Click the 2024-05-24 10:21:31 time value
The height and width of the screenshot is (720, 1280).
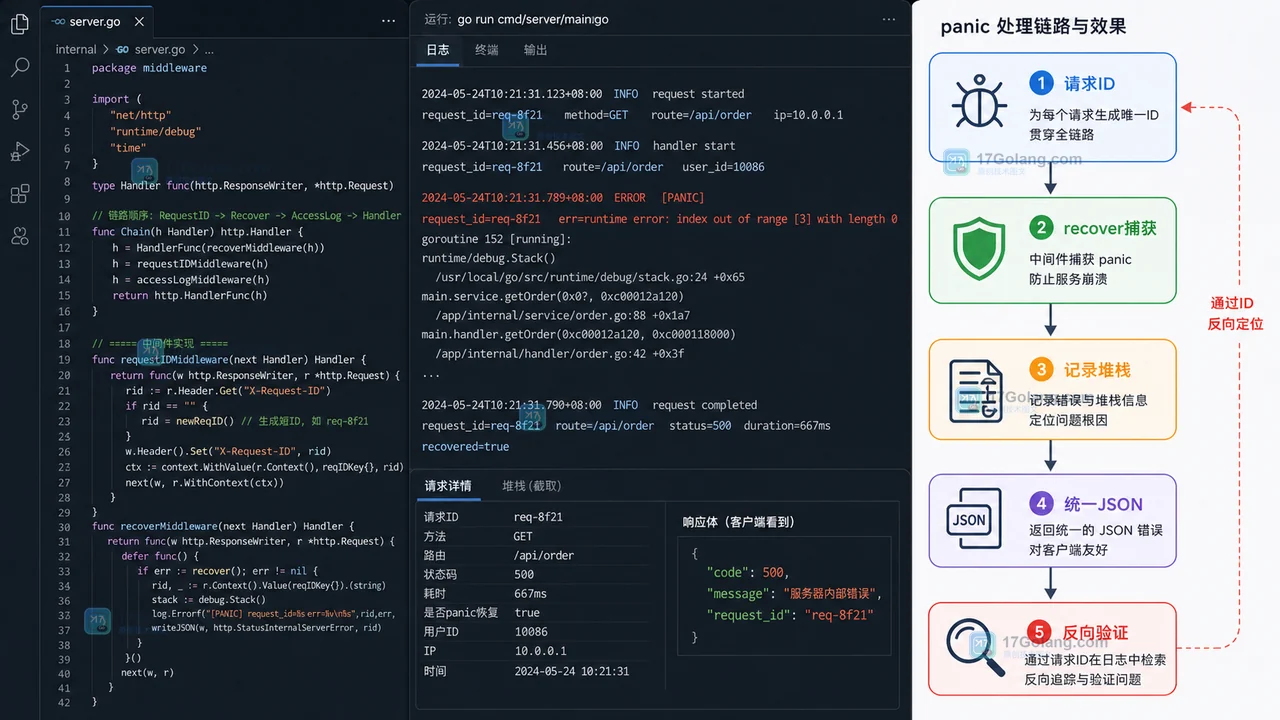(572, 671)
